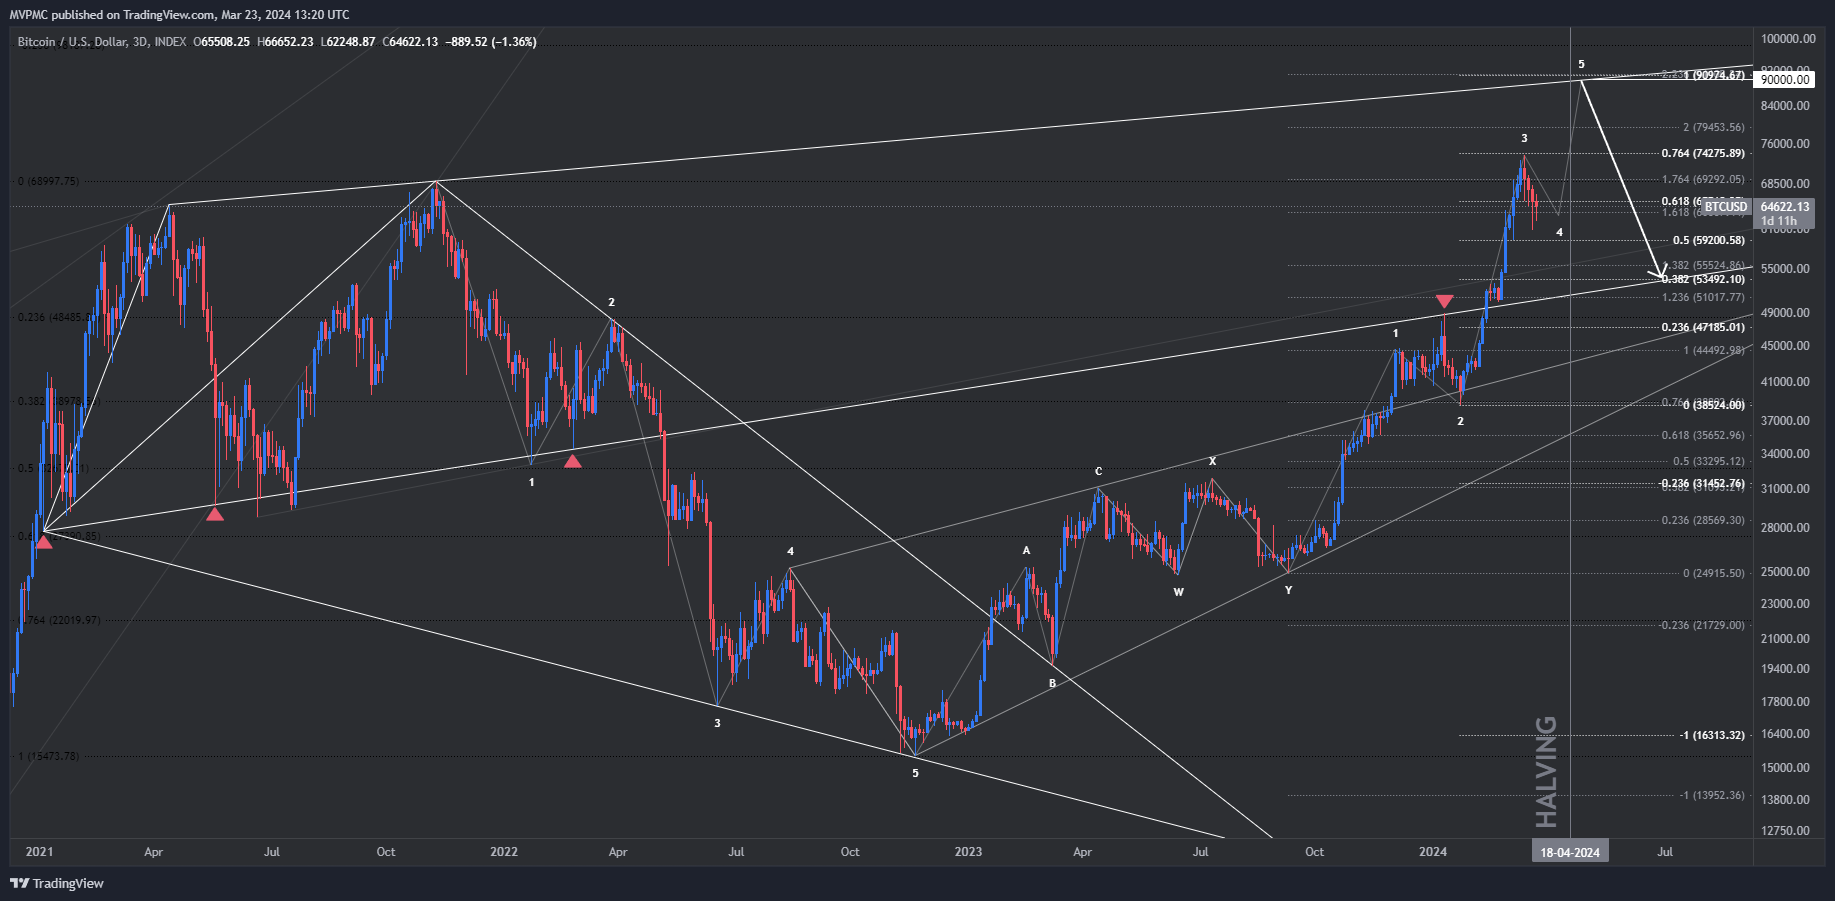The image size is (1835, 901).
Task: Click the TradingView logo in the footer
Action: point(57,883)
